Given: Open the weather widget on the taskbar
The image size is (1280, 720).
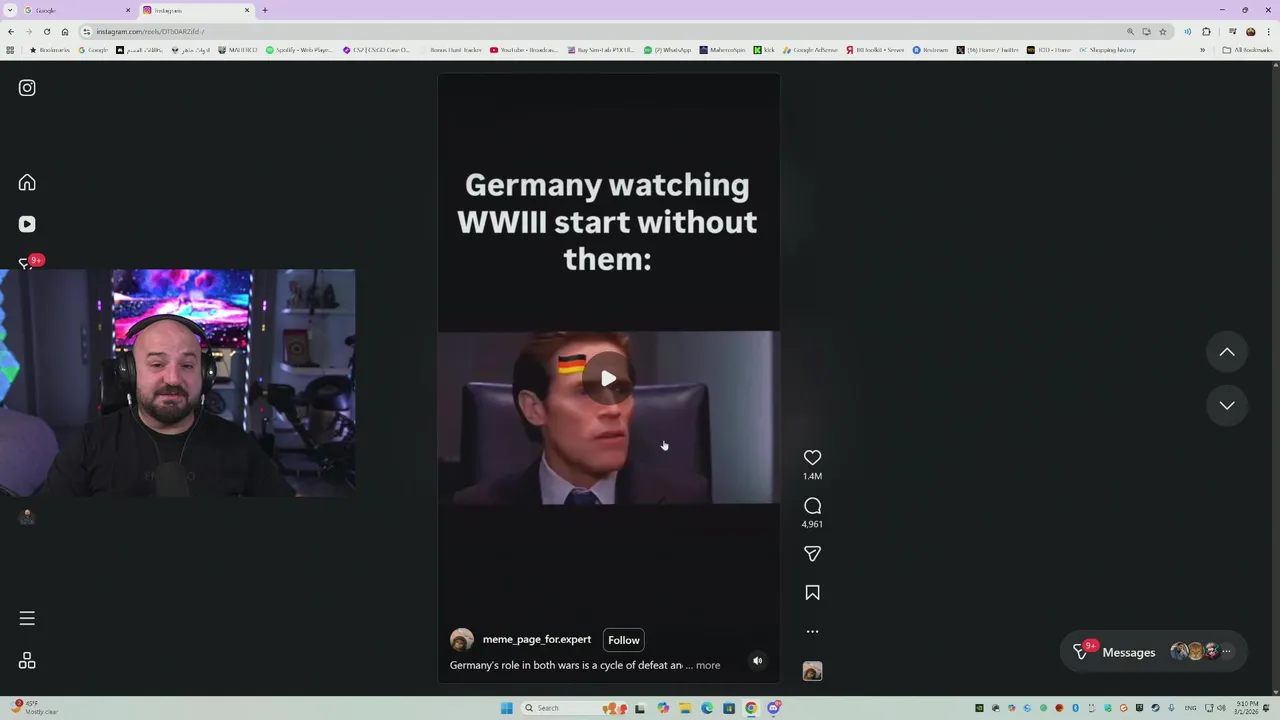Looking at the screenshot, I should (x=35, y=708).
